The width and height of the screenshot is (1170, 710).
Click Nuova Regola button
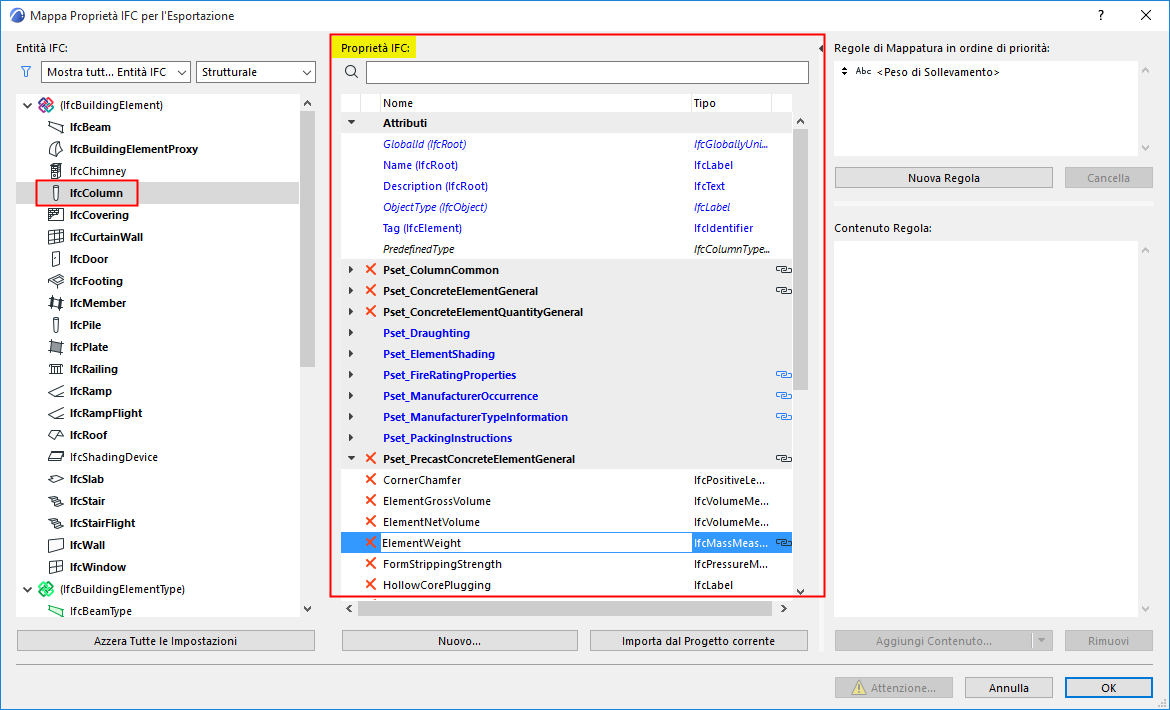click(943, 178)
